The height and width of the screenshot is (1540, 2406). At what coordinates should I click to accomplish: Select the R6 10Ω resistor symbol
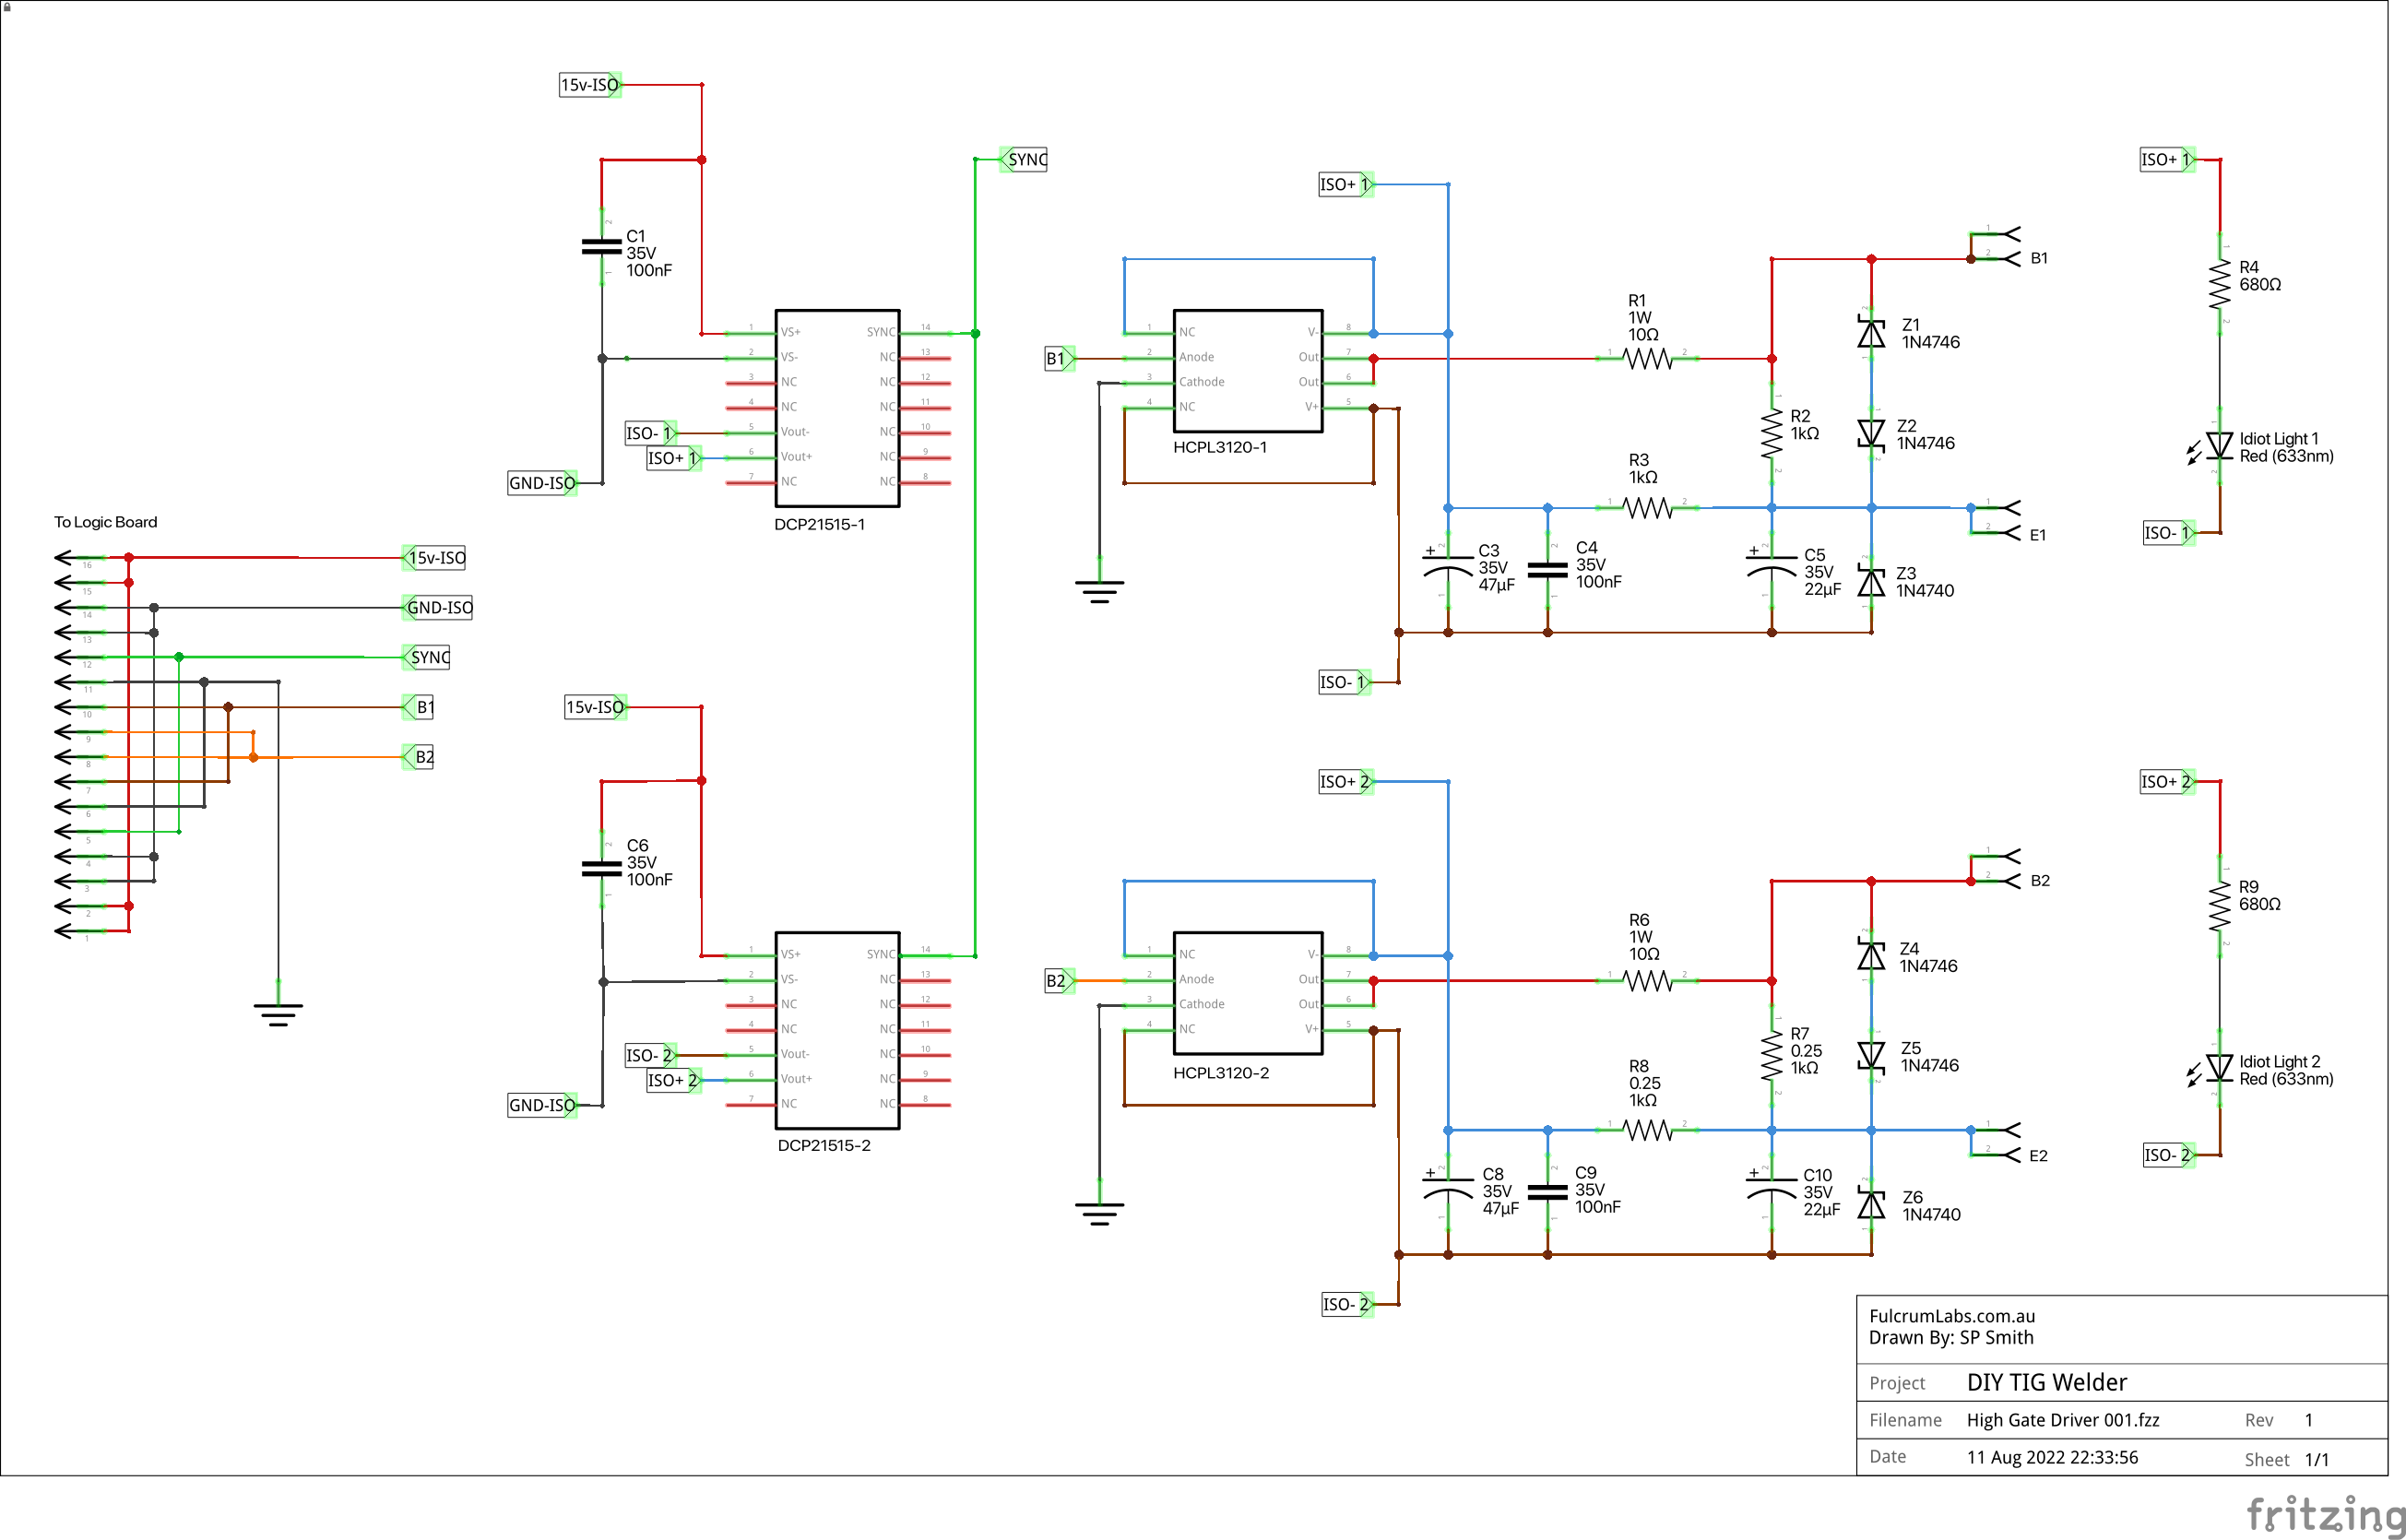pos(1646,981)
